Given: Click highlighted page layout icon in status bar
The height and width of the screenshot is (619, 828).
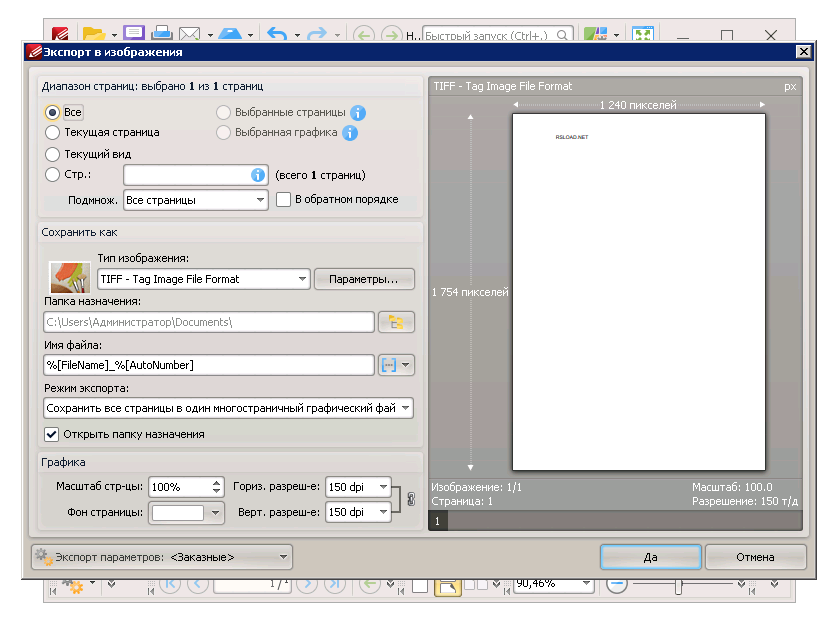Looking at the screenshot, I should (447, 587).
